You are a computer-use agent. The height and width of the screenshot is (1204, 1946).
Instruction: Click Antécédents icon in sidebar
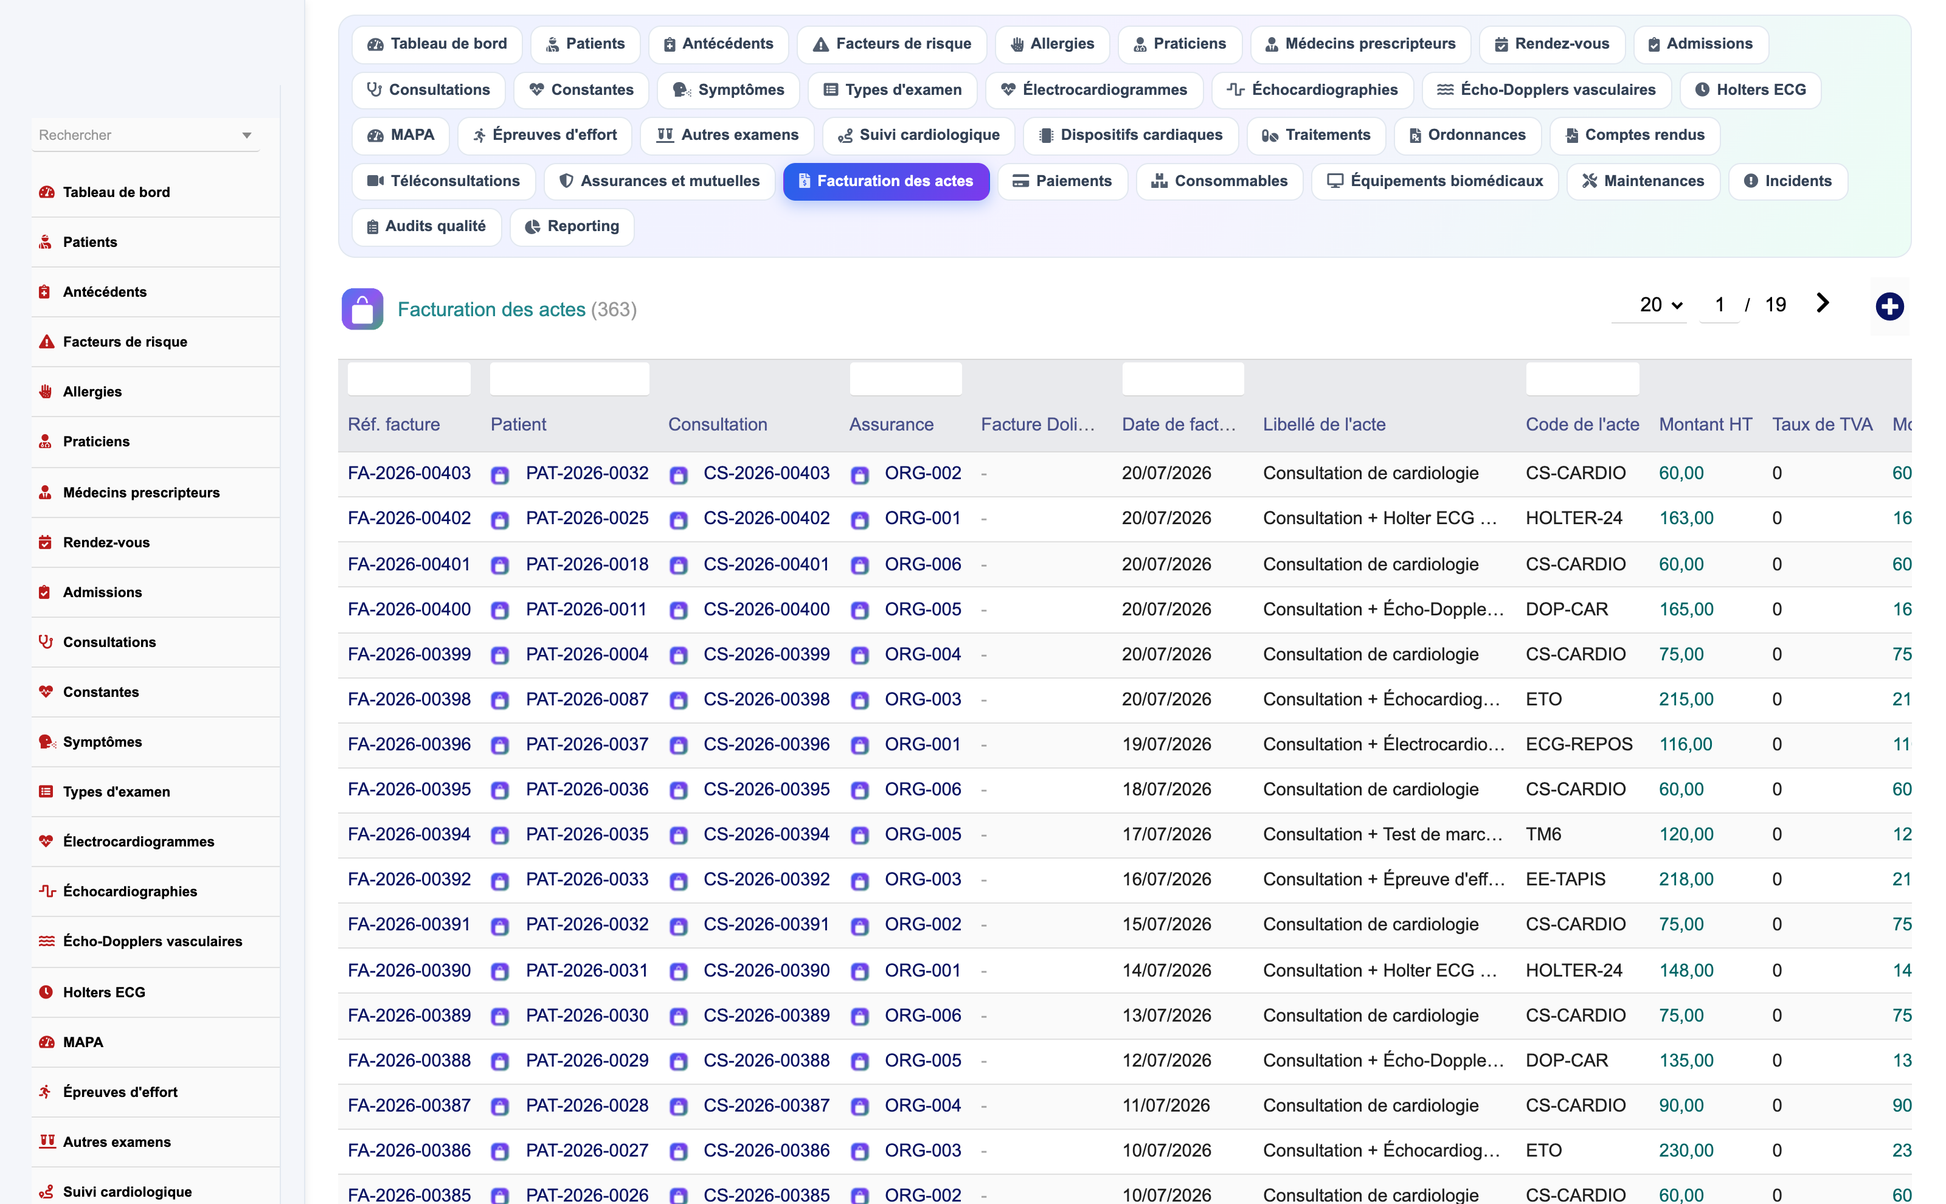(x=46, y=292)
